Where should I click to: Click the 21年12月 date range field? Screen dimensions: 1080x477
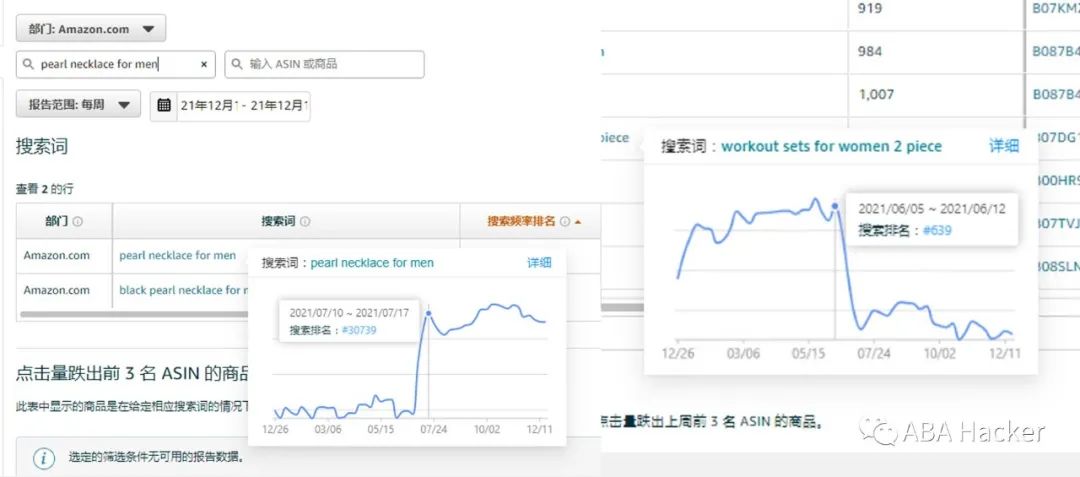[x=244, y=105]
